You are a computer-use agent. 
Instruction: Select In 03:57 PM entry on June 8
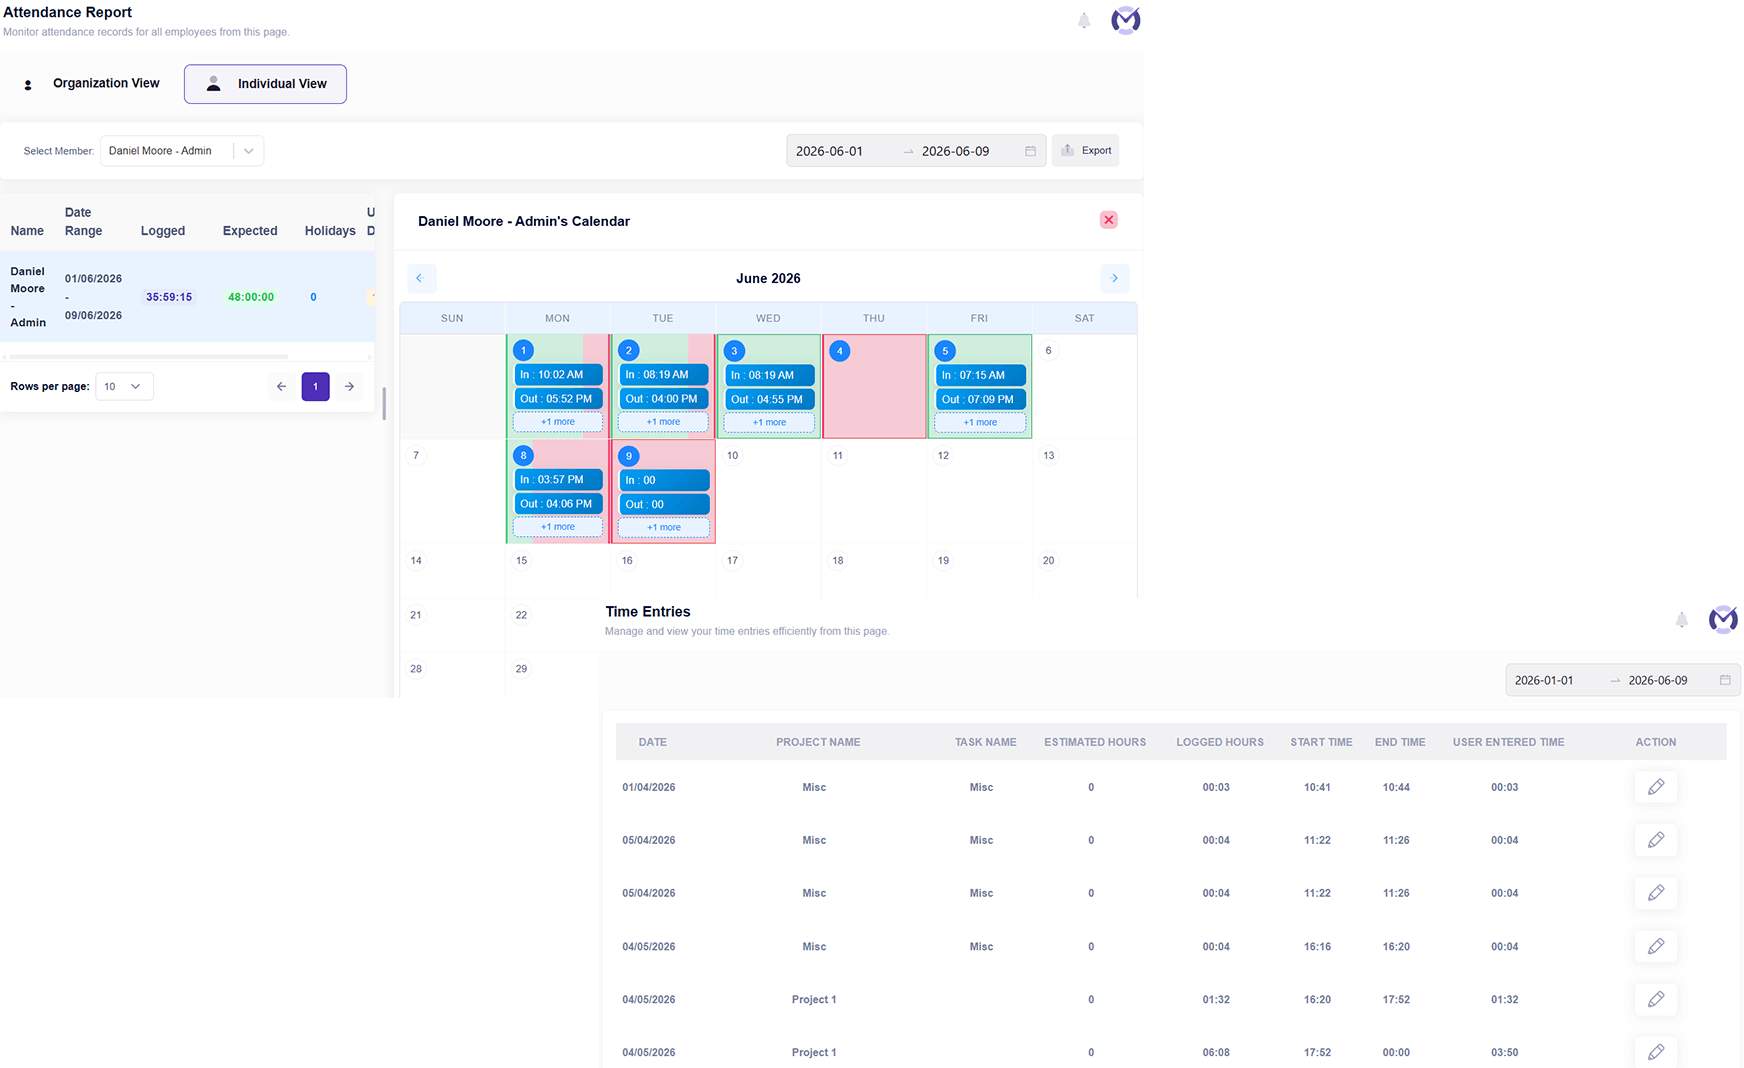click(558, 480)
